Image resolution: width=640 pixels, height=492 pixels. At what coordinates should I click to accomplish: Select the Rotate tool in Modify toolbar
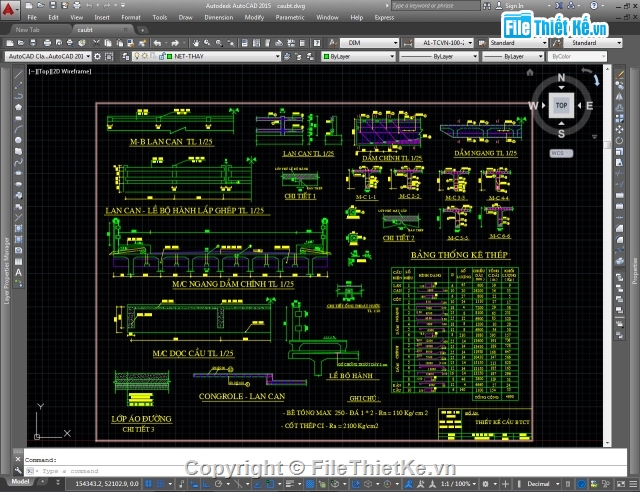click(620, 140)
